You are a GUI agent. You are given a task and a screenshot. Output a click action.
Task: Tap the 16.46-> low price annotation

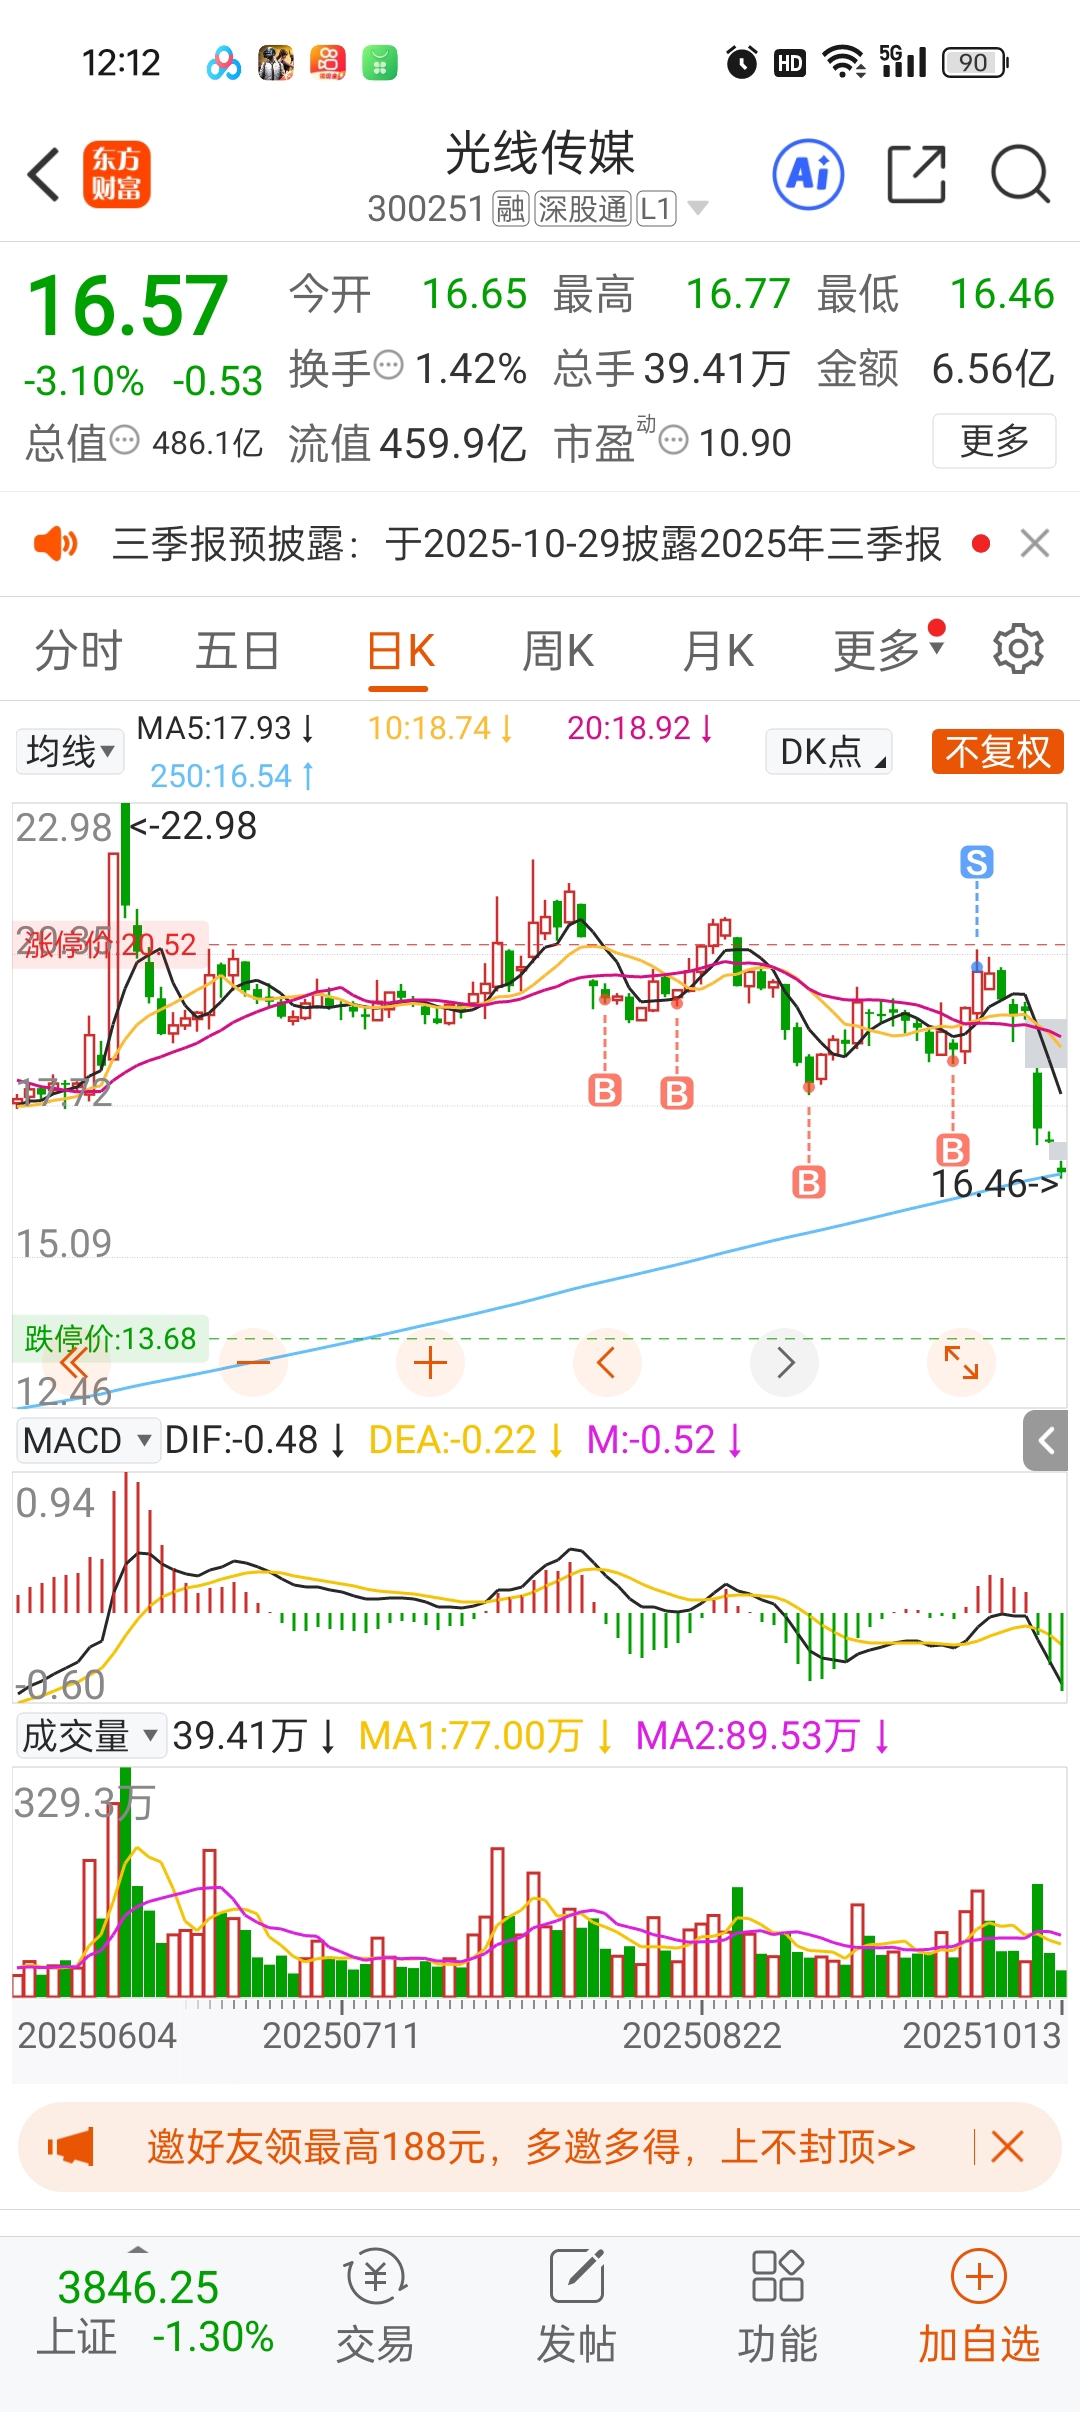click(994, 1184)
